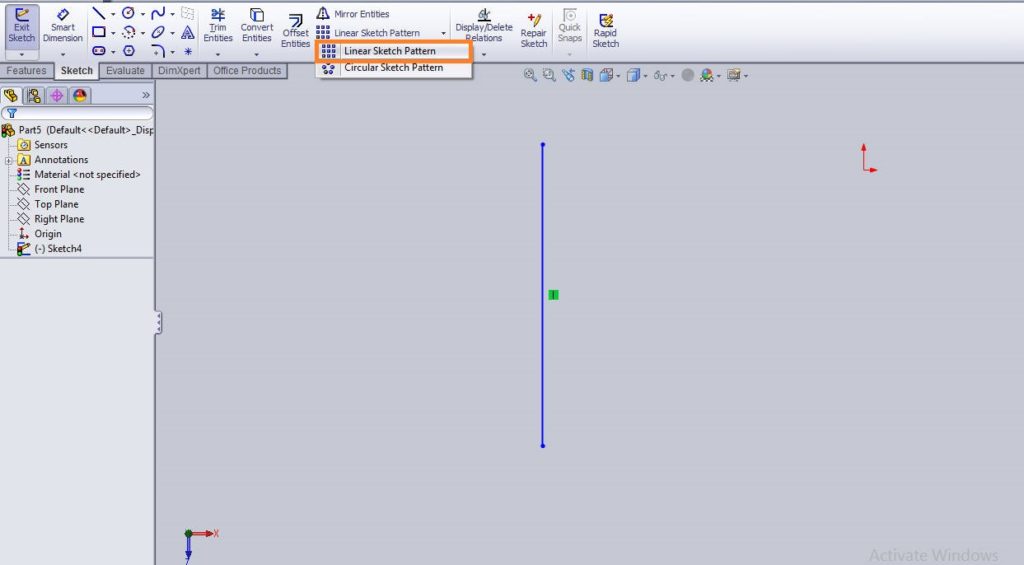The width and height of the screenshot is (1024, 565).
Task: Click the Trim Entities tool
Action: point(217,25)
